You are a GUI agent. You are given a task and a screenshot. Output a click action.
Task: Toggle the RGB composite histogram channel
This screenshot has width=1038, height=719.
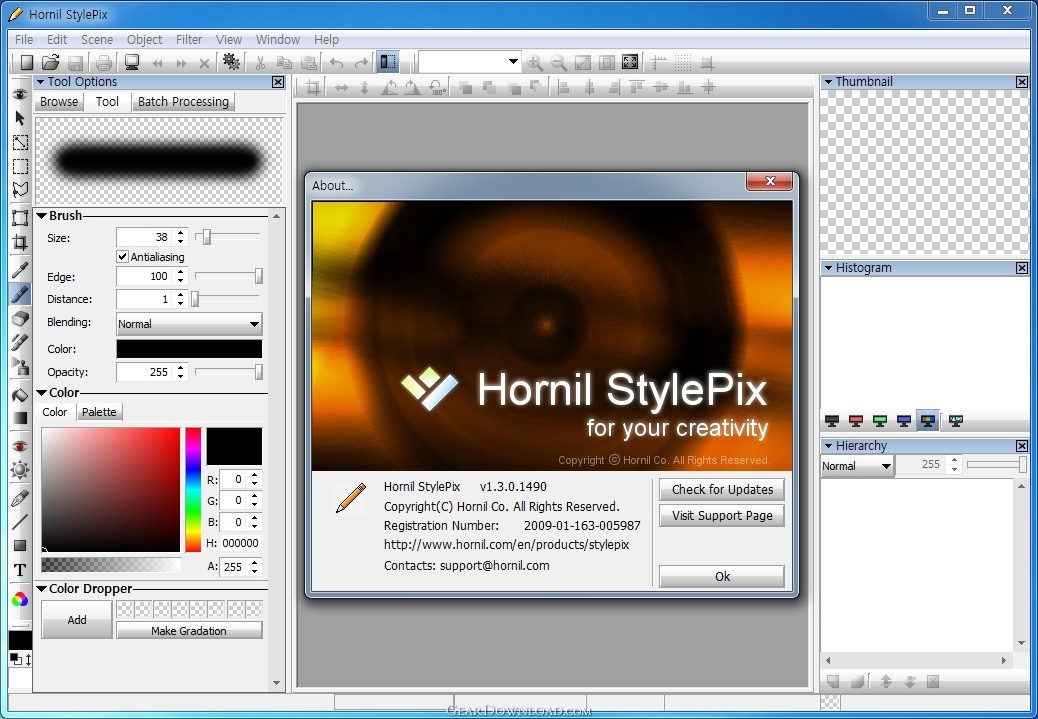click(928, 420)
